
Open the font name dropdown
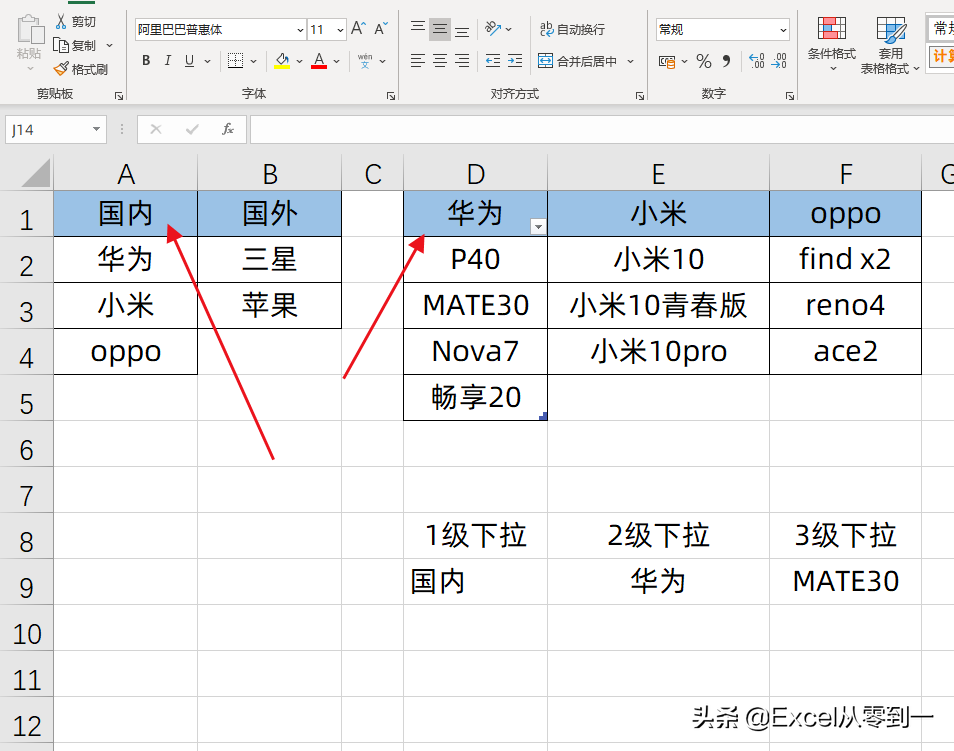[x=300, y=30]
